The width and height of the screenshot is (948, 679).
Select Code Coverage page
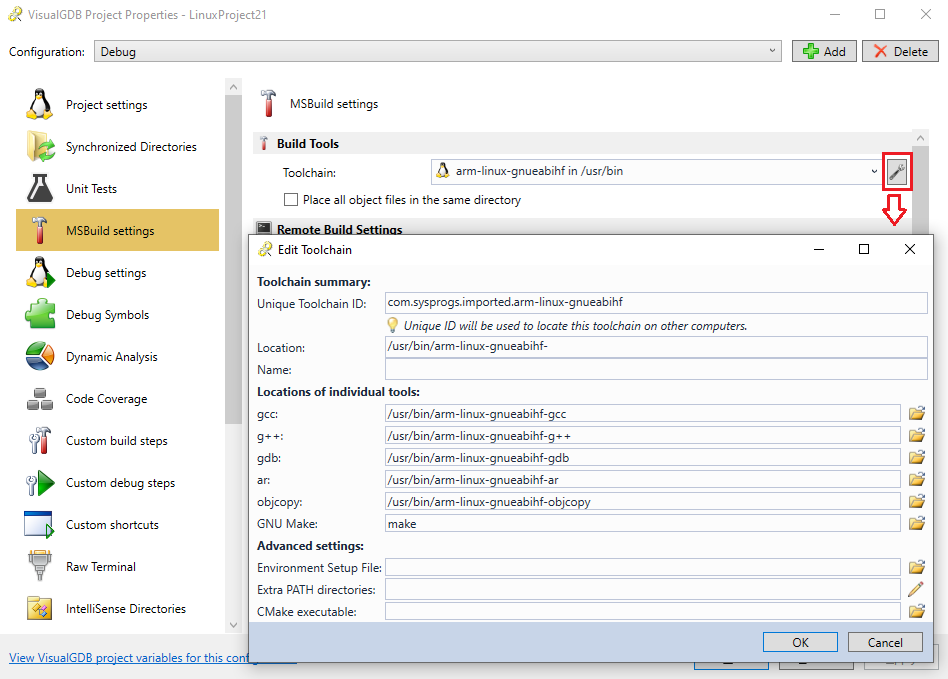point(117,398)
